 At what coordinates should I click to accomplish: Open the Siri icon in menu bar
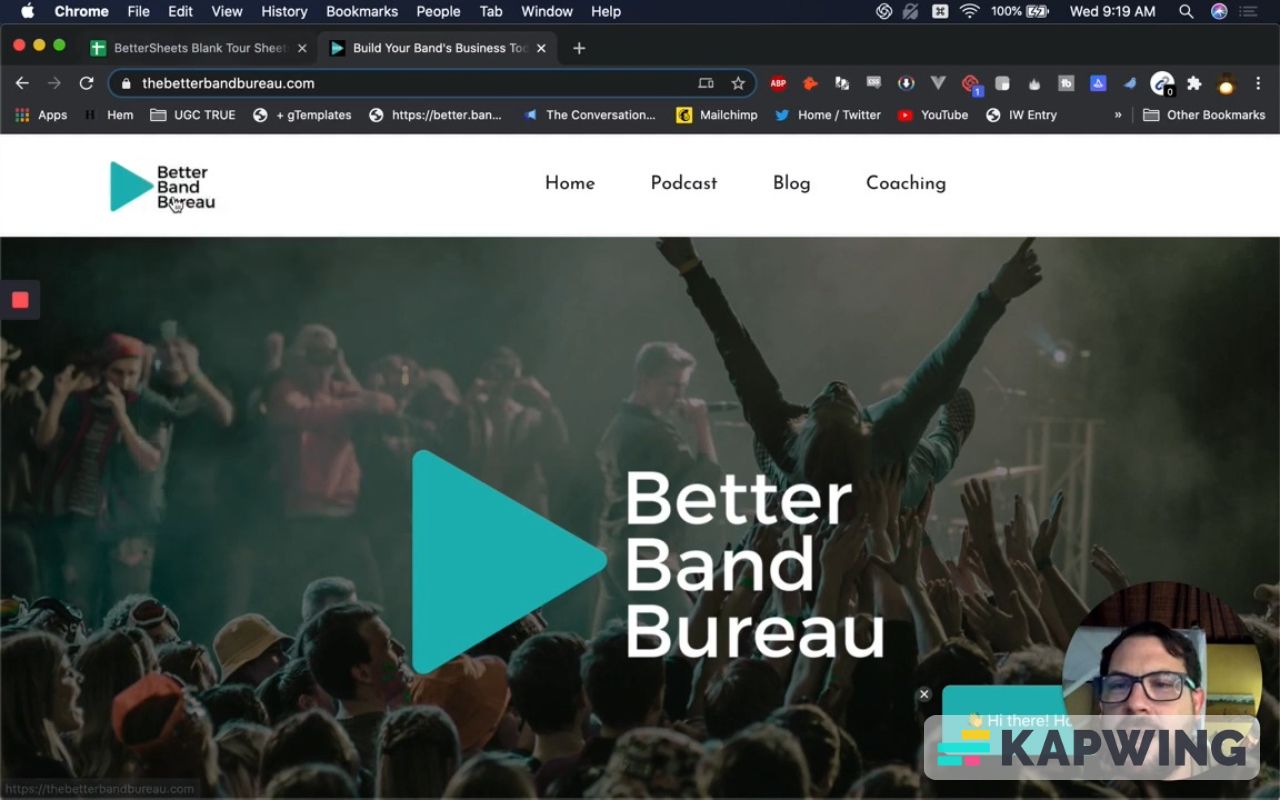[1219, 11]
